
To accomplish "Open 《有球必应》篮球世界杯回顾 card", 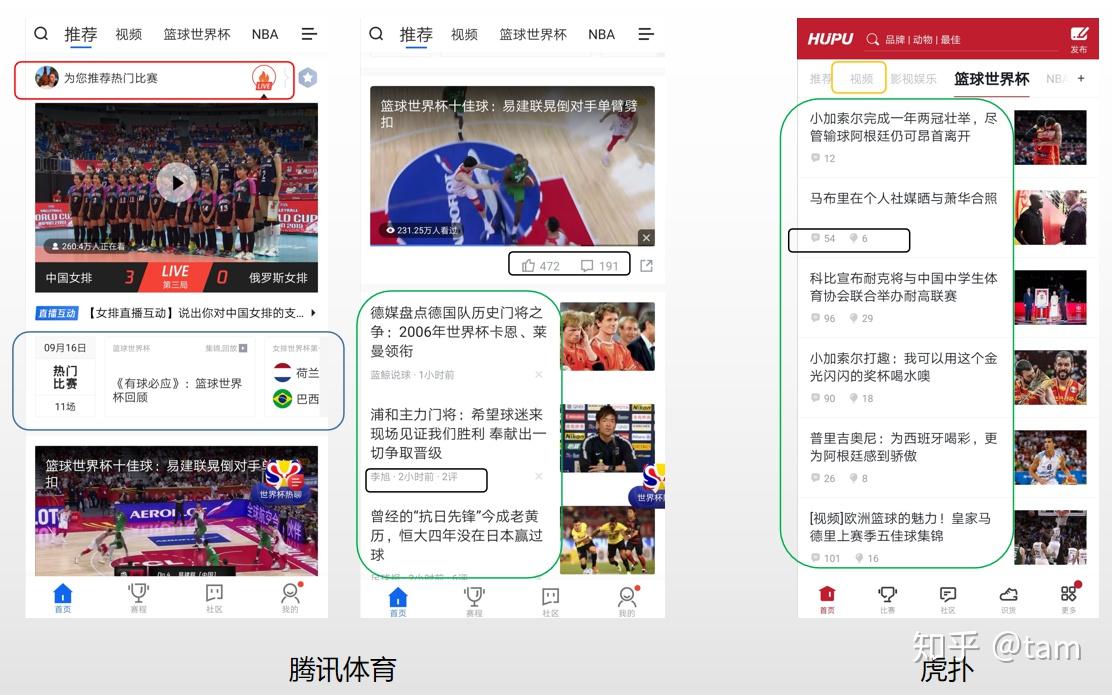I will click(179, 377).
